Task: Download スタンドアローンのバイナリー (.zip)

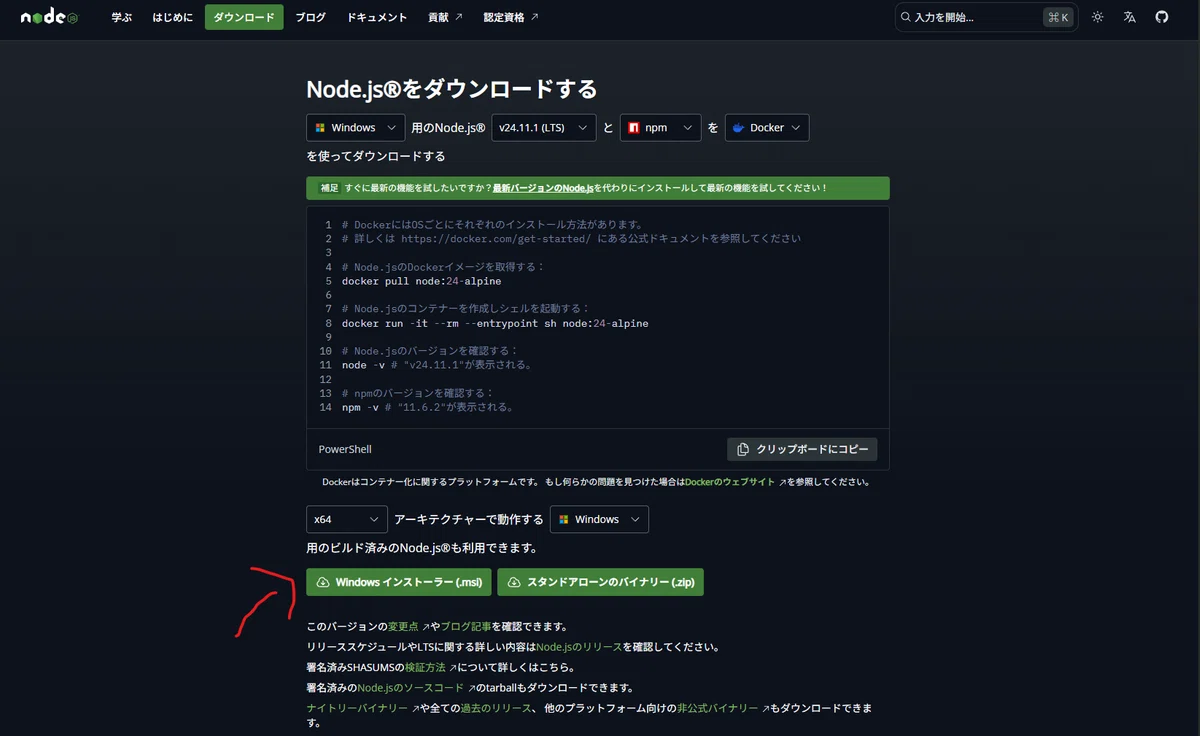Action: (x=600, y=582)
